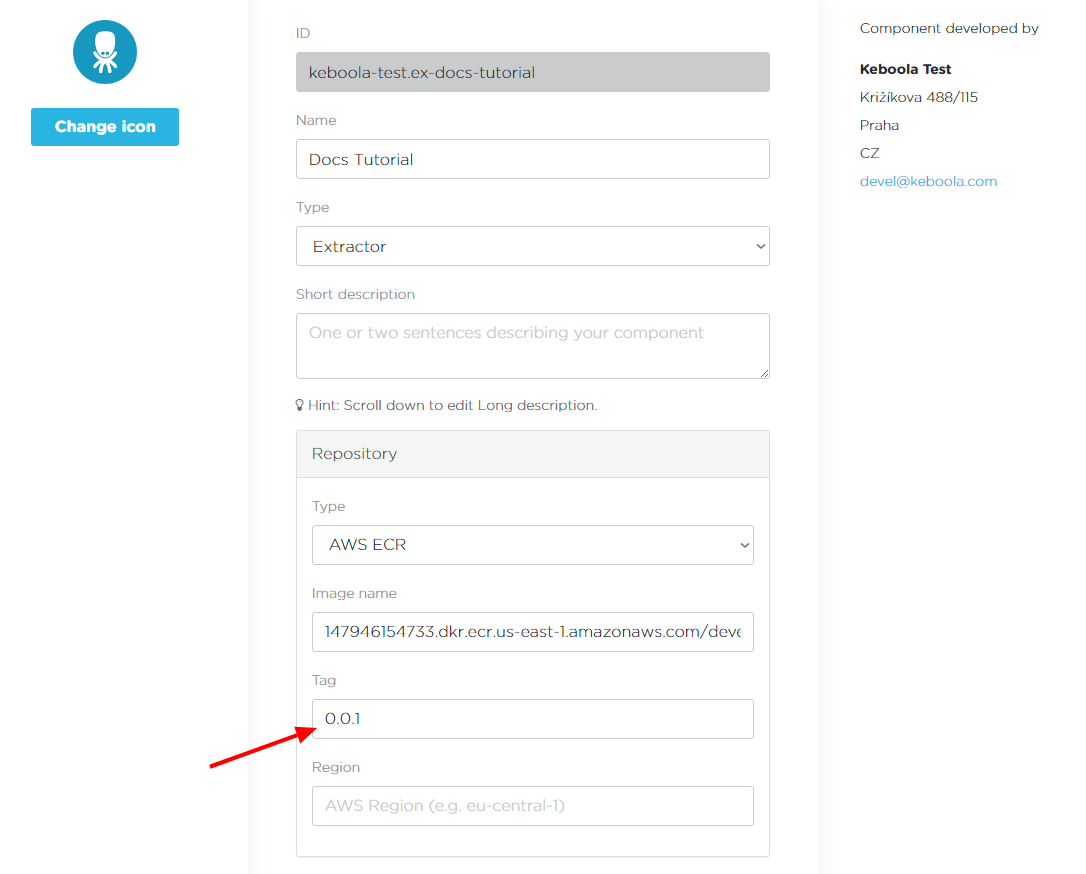The height and width of the screenshot is (874, 1086).
Task: Click the Tag field containing 0.0.1
Action: (x=533, y=719)
